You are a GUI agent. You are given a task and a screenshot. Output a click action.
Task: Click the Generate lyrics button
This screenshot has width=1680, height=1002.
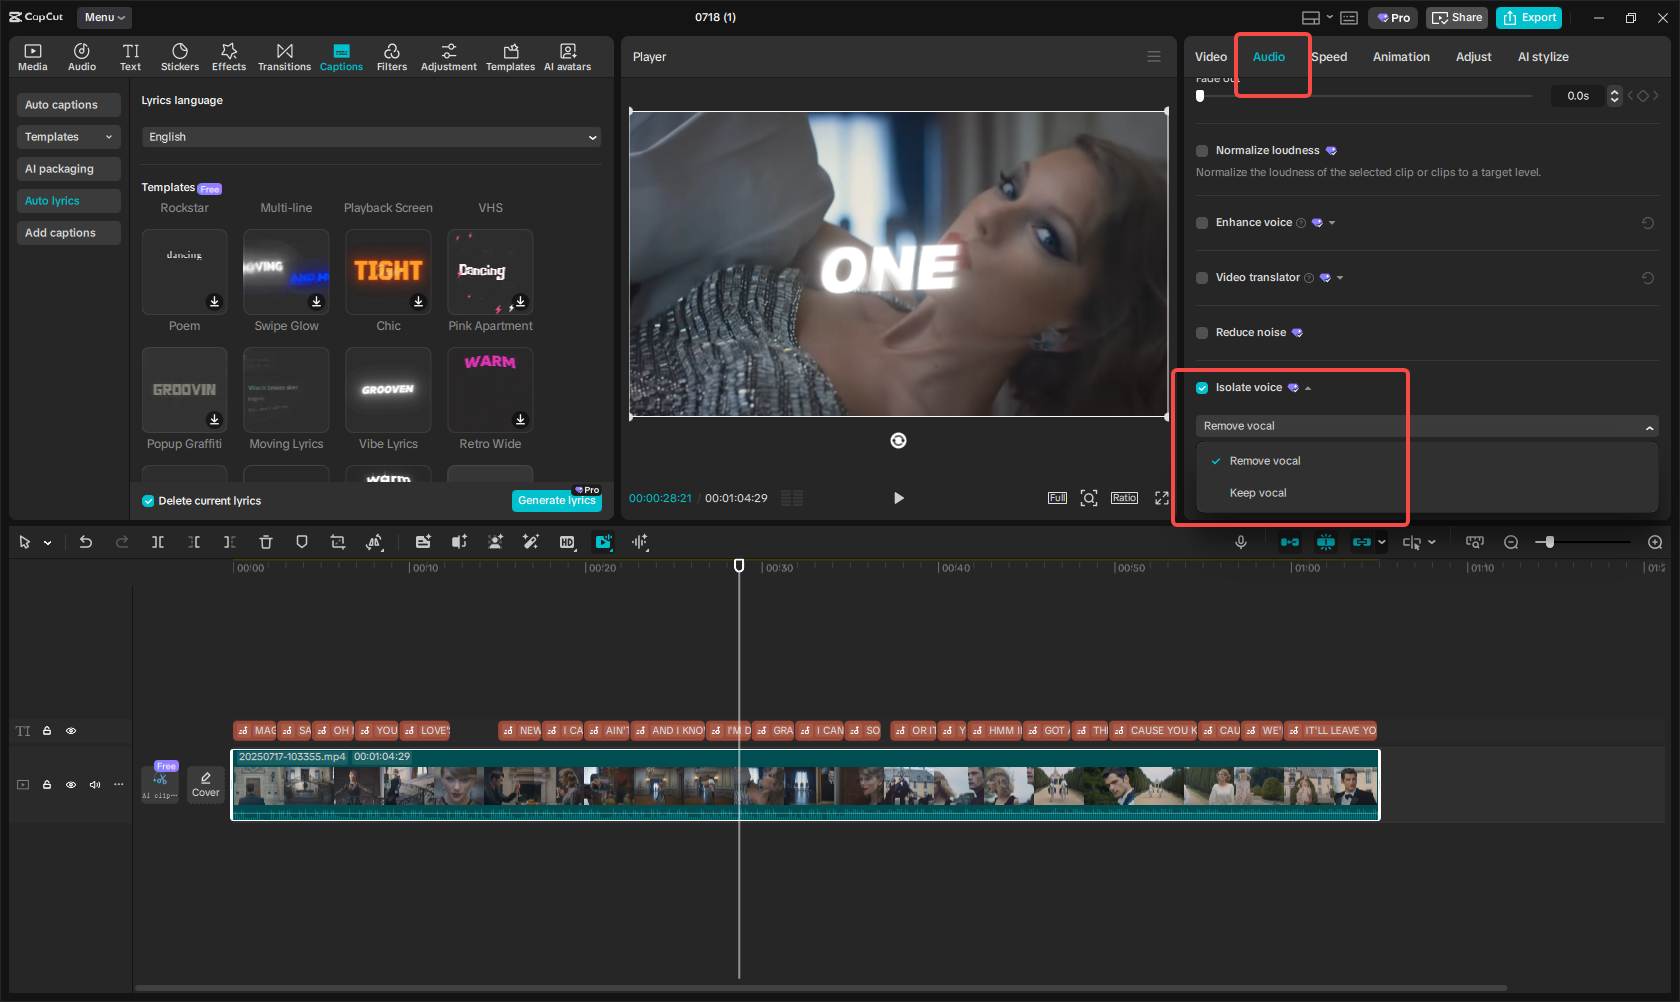[556, 501]
